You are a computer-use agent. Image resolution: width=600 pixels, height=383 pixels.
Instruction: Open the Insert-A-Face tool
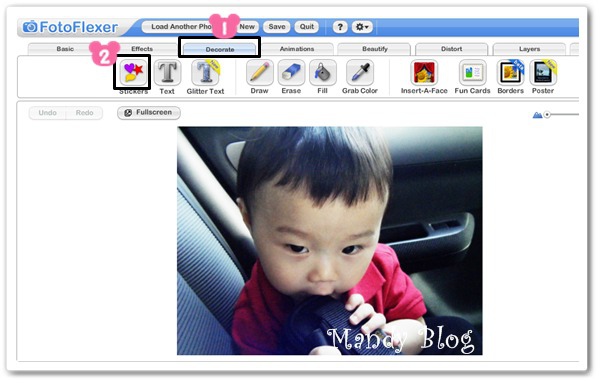click(x=424, y=72)
